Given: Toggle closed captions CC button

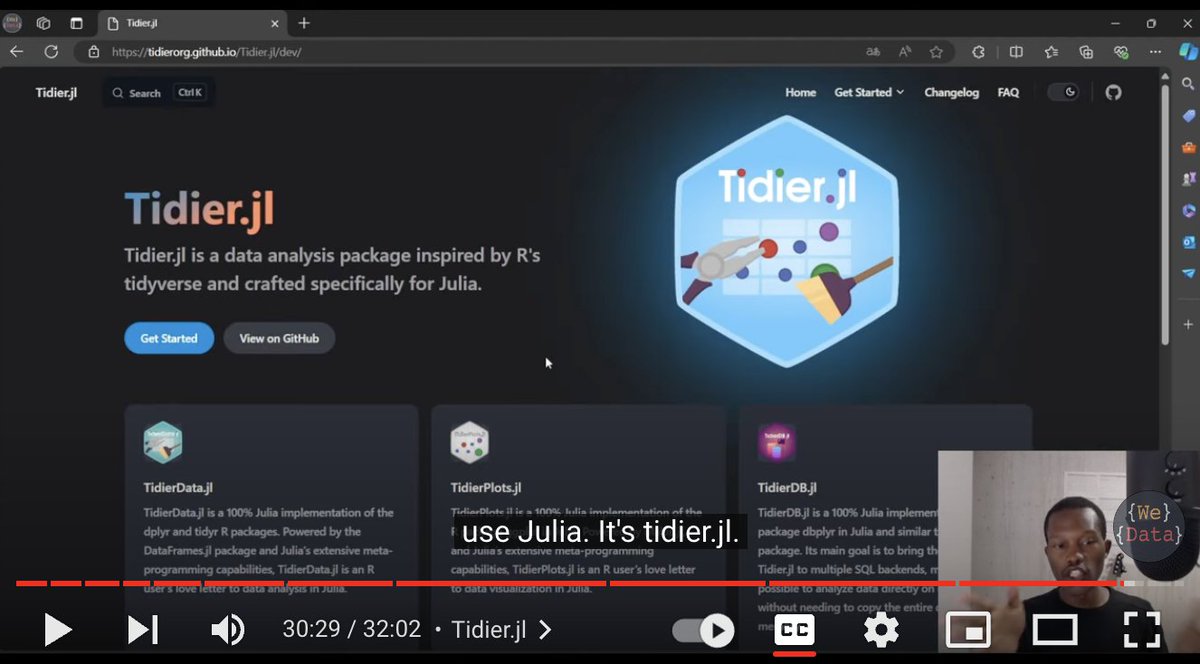Looking at the screenshot, I should [794, 630].
